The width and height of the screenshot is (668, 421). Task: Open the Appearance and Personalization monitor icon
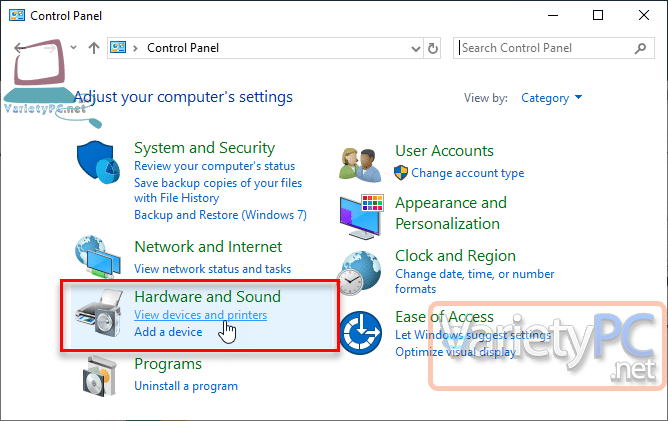point(361,216)
